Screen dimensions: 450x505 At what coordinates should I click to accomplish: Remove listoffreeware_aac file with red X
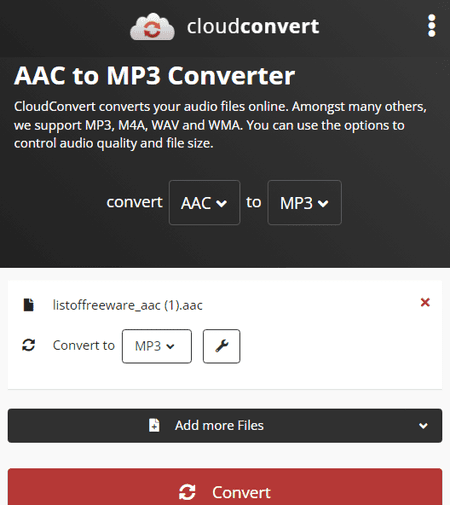pyautogui.click(x=425, y=302)
